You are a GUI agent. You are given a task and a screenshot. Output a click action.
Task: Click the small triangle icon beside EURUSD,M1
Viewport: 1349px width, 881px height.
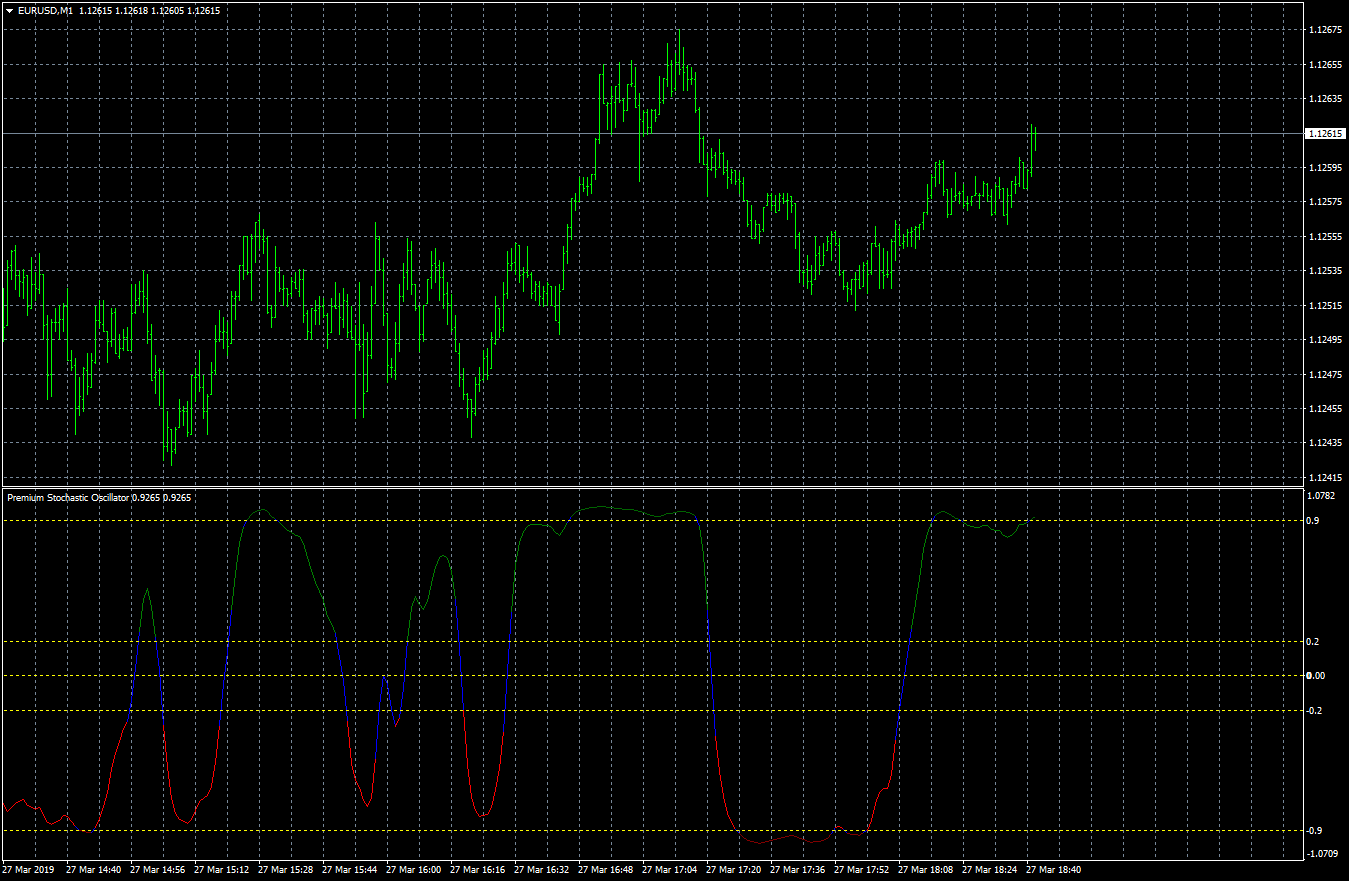9,10
